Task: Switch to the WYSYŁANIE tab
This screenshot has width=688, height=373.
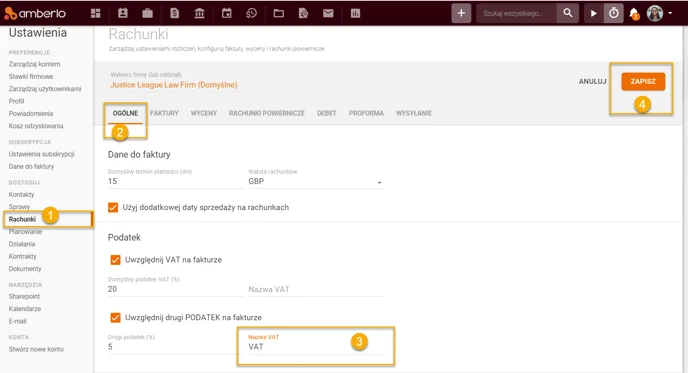Action: tap(414, 113)
